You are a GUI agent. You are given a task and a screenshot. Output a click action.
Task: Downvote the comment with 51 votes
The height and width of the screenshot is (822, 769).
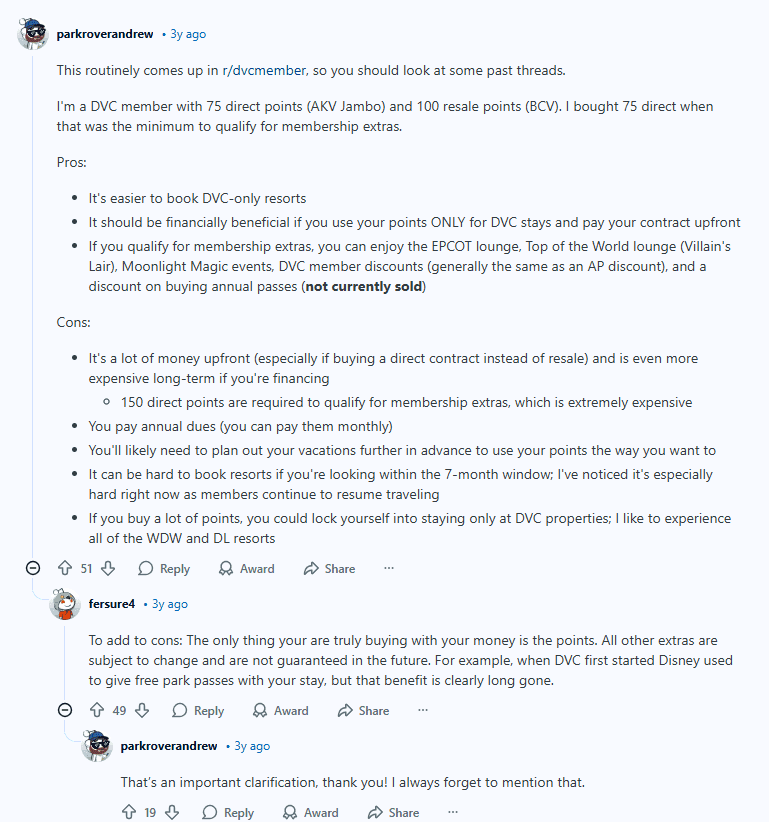coord(108,568)
